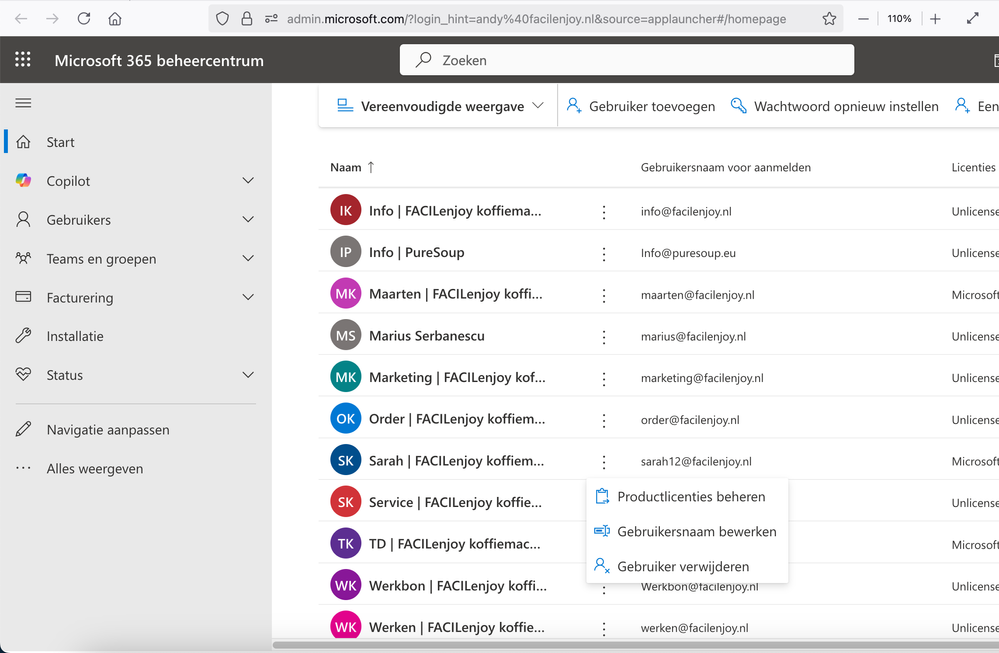This screenshot has width=999, height=653.
Task: Click the email sarah12@facilenjoy.nl
Action: click(x=696, y=462)
